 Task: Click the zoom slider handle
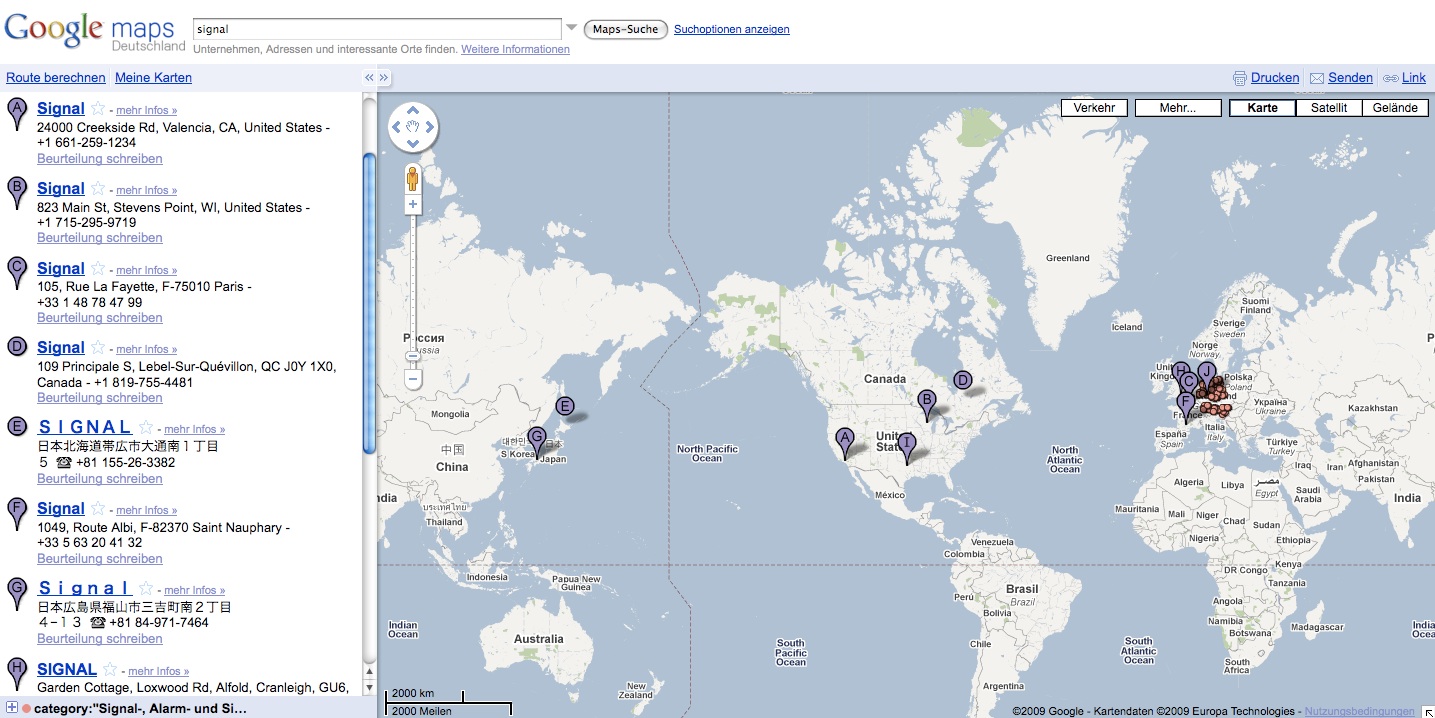[x=413, y=356]
